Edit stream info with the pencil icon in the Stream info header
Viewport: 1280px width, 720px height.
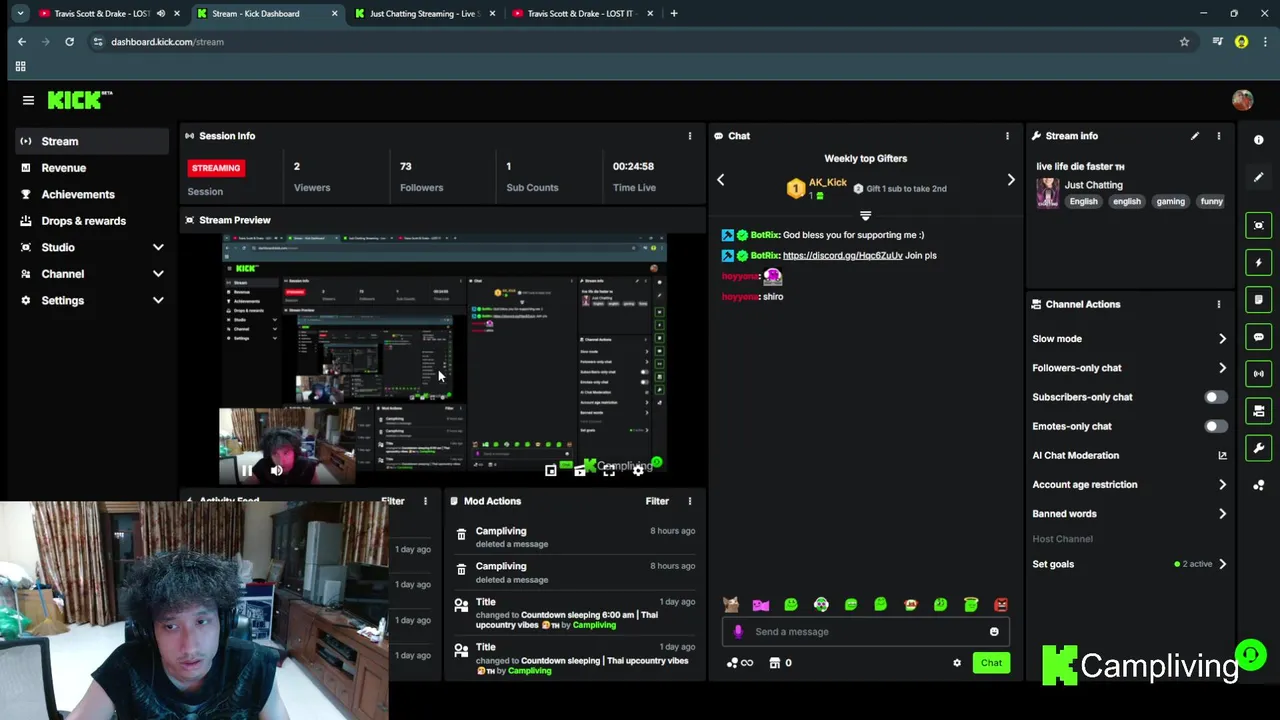(x=1194, y=136)
